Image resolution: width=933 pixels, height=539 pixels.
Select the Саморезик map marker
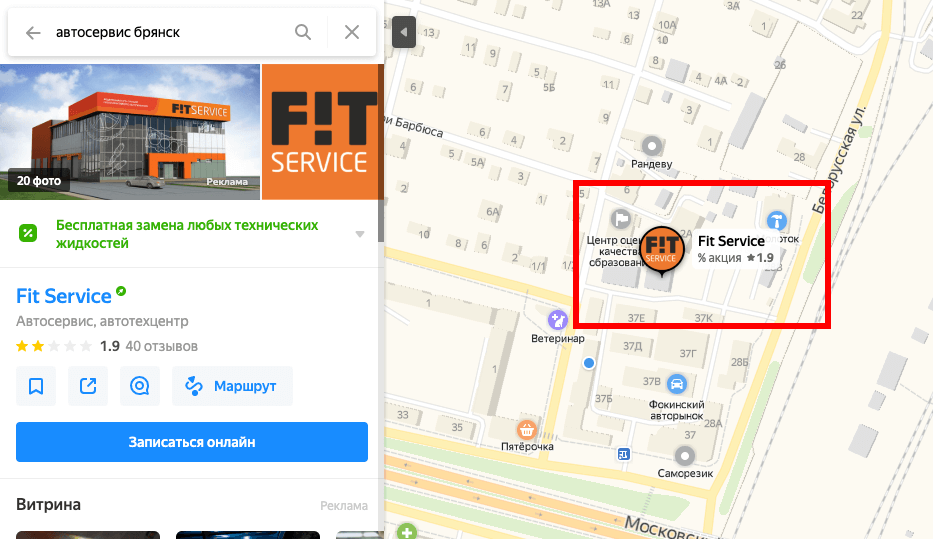tap(684, 456)
